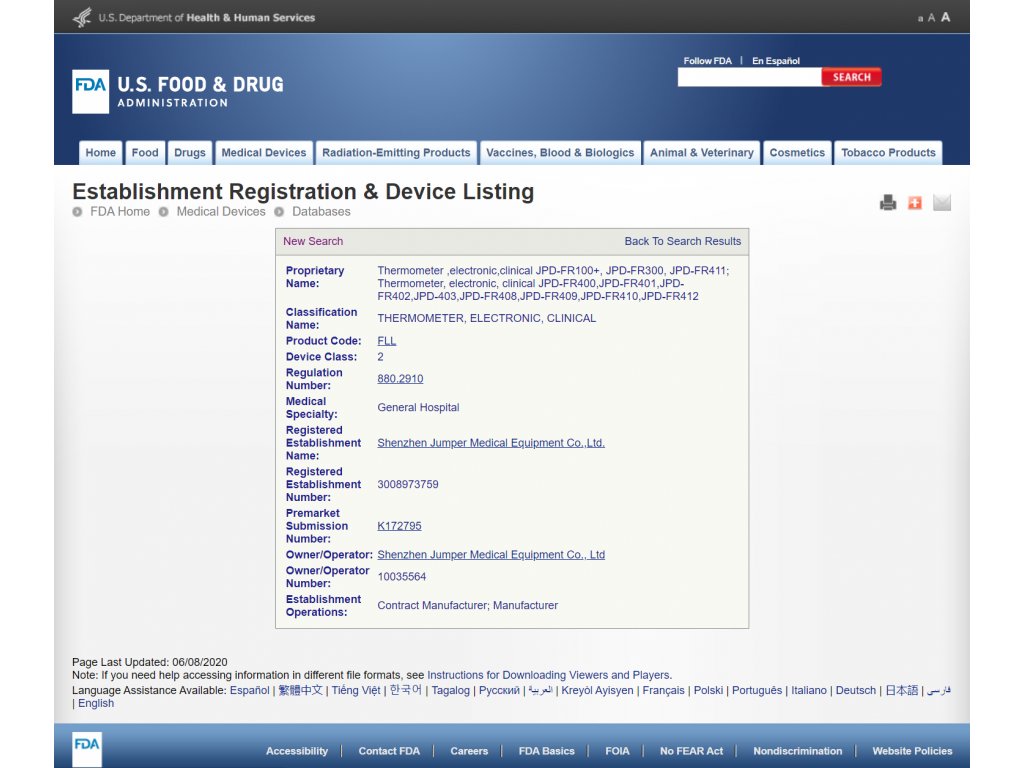Choose 日本語 language assistance
This screenshot has height=768, width=1024.
(x=902, y=690)
